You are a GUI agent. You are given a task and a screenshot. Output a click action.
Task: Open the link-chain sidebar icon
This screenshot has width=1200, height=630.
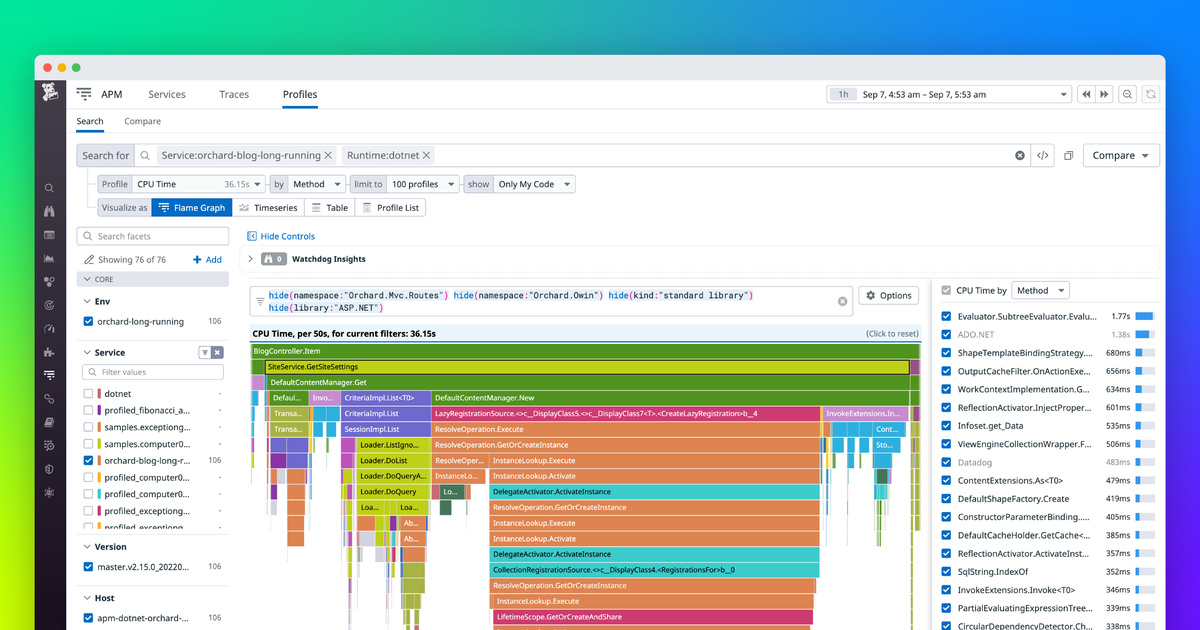coord(49,398)
